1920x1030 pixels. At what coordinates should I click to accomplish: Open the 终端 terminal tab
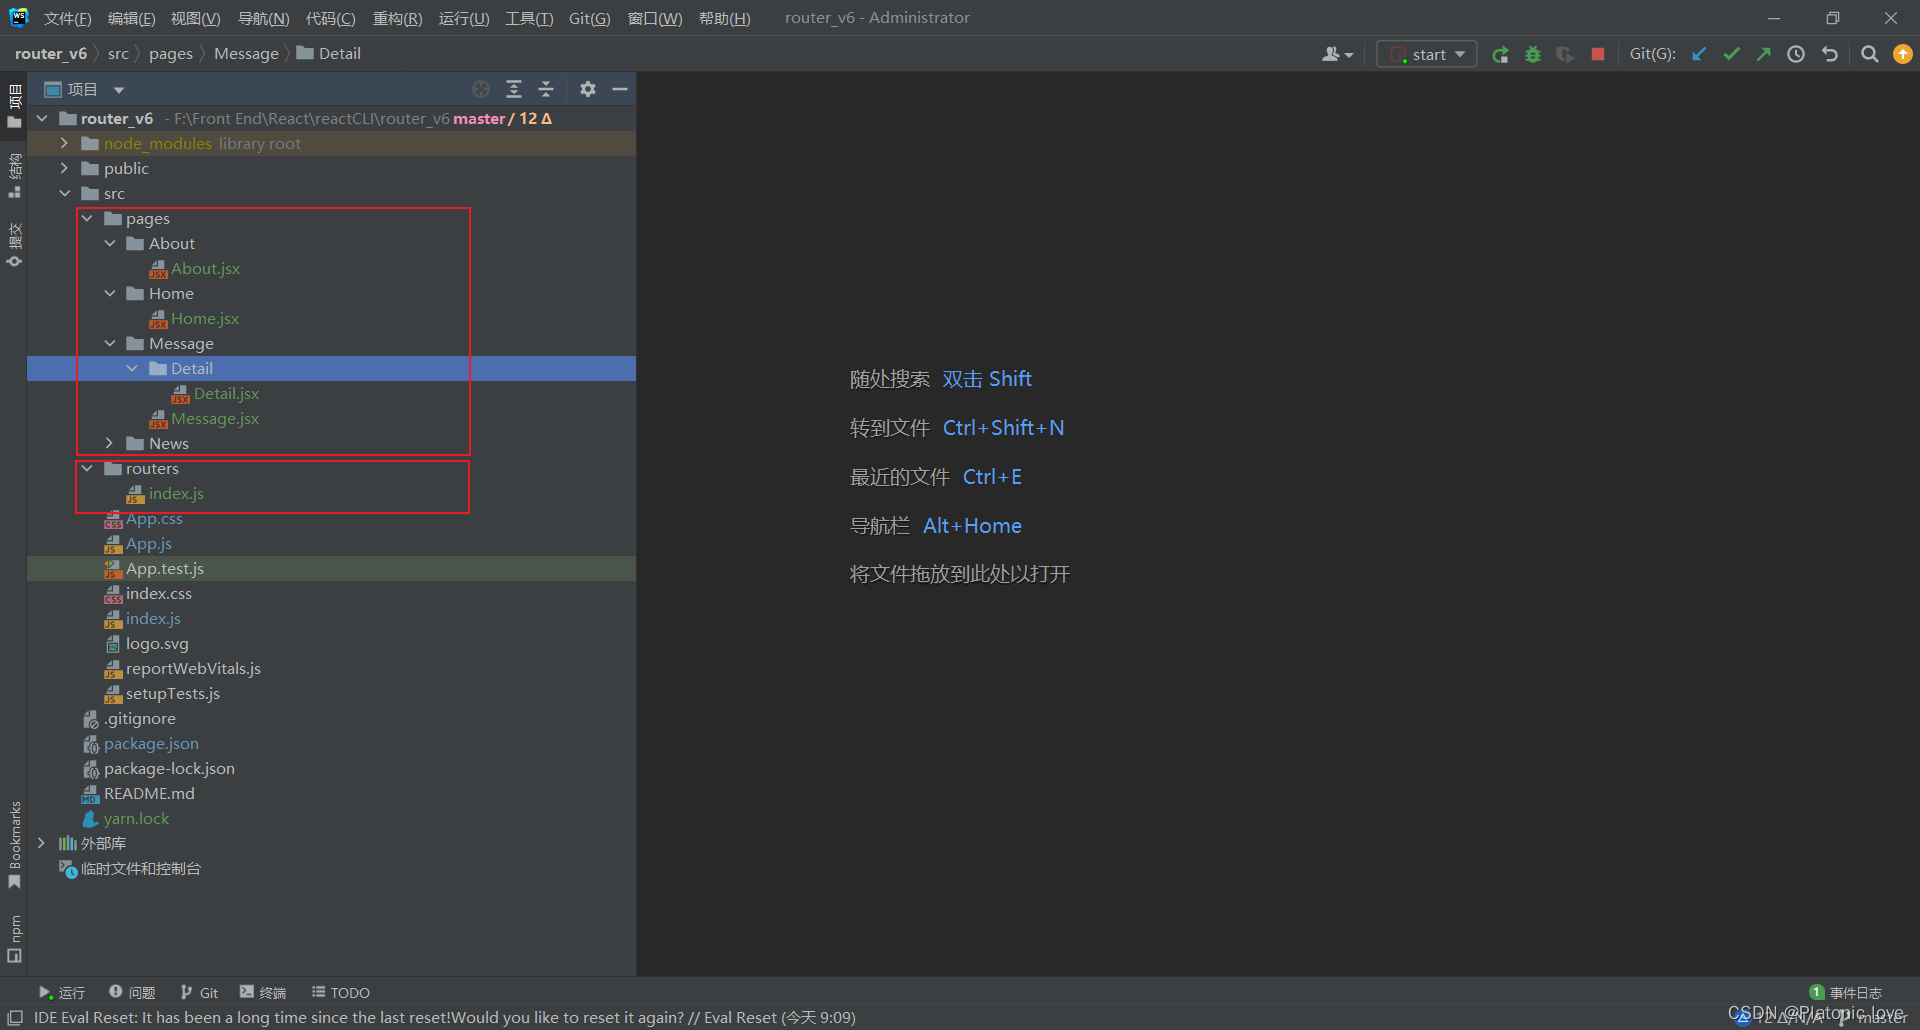[x=263, y=992]
